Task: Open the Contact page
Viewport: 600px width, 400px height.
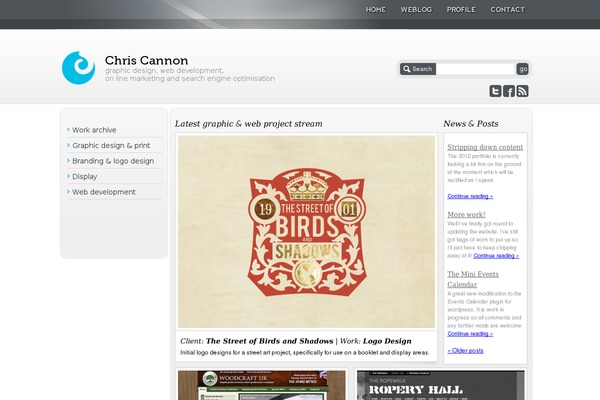Action: [x=507, y=10]
